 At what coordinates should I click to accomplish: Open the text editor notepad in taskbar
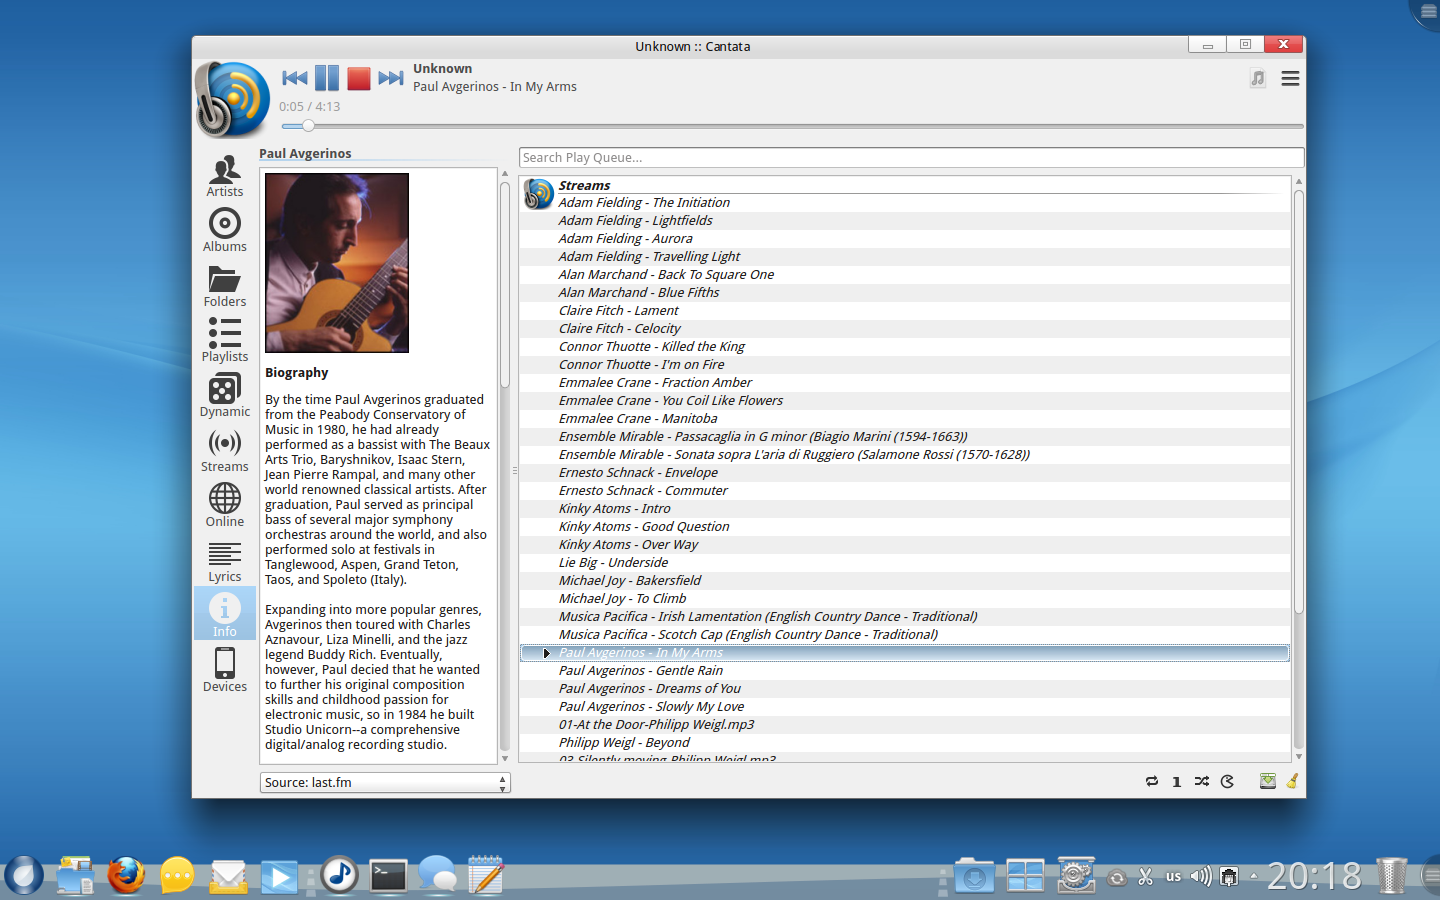[485, 875]
